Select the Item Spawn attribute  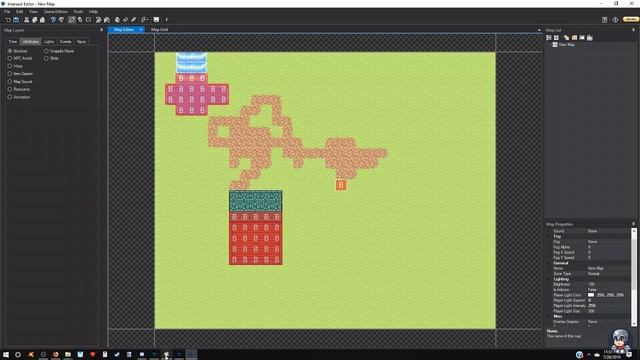pos(10,73)
